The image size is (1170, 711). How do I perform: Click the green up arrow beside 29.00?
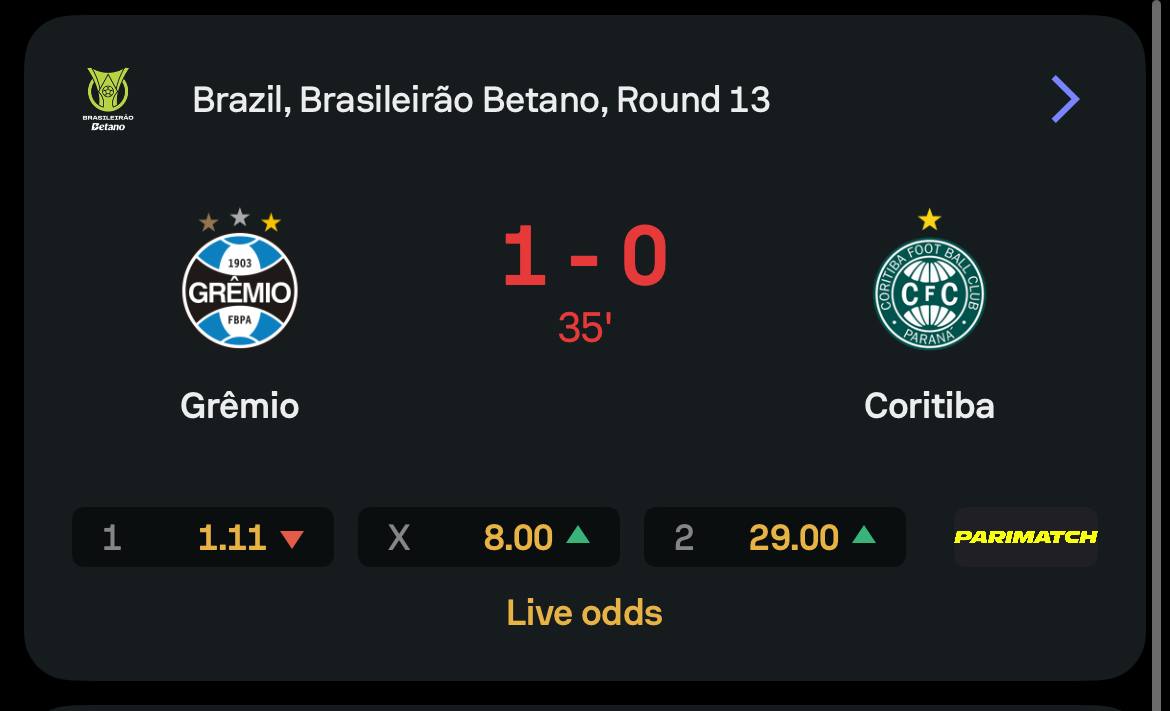(863, 535)
